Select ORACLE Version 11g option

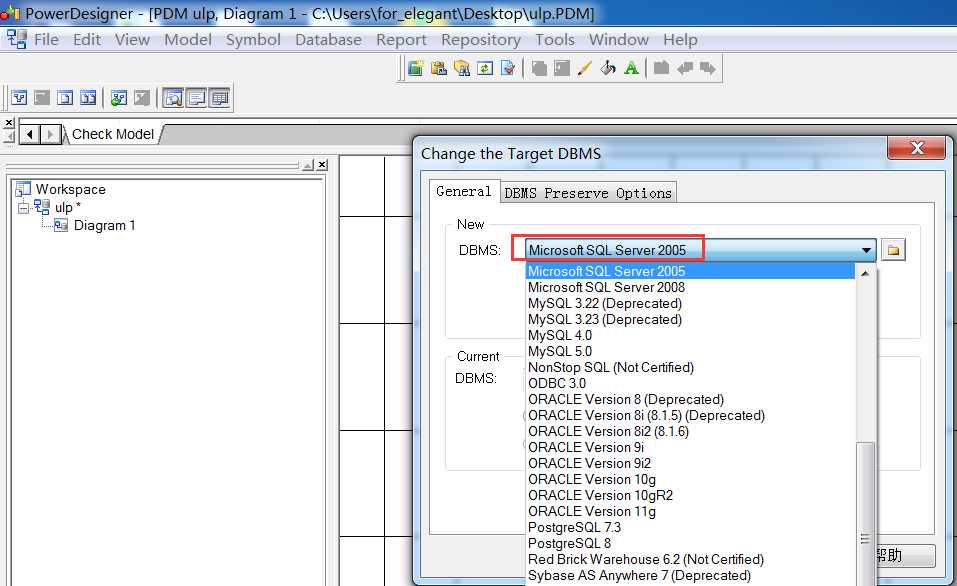(x=690, y=511)
